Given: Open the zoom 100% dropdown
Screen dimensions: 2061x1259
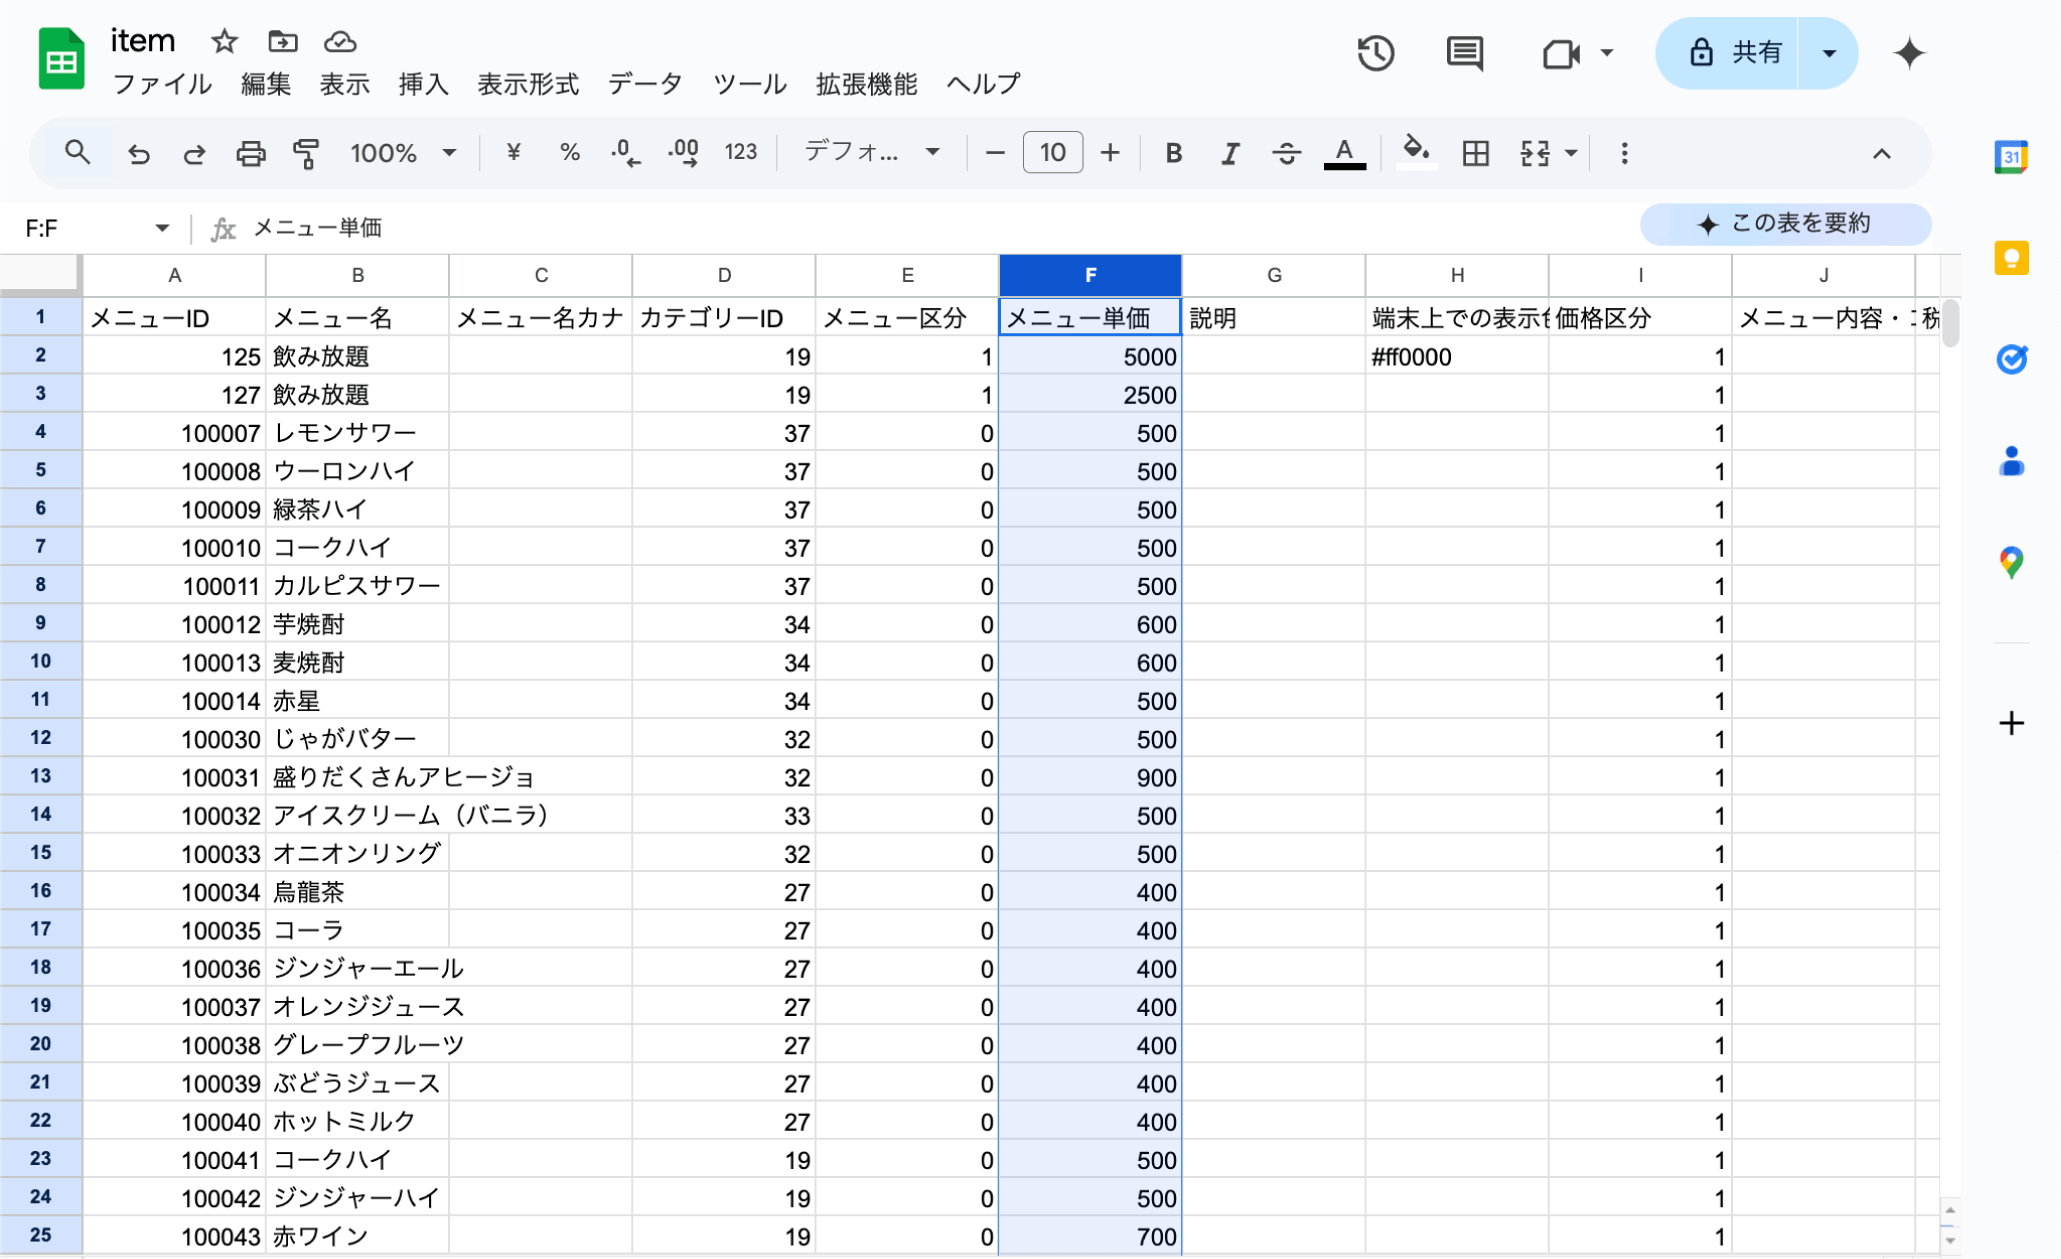Looking at the screenshot, I should point(402,153).
